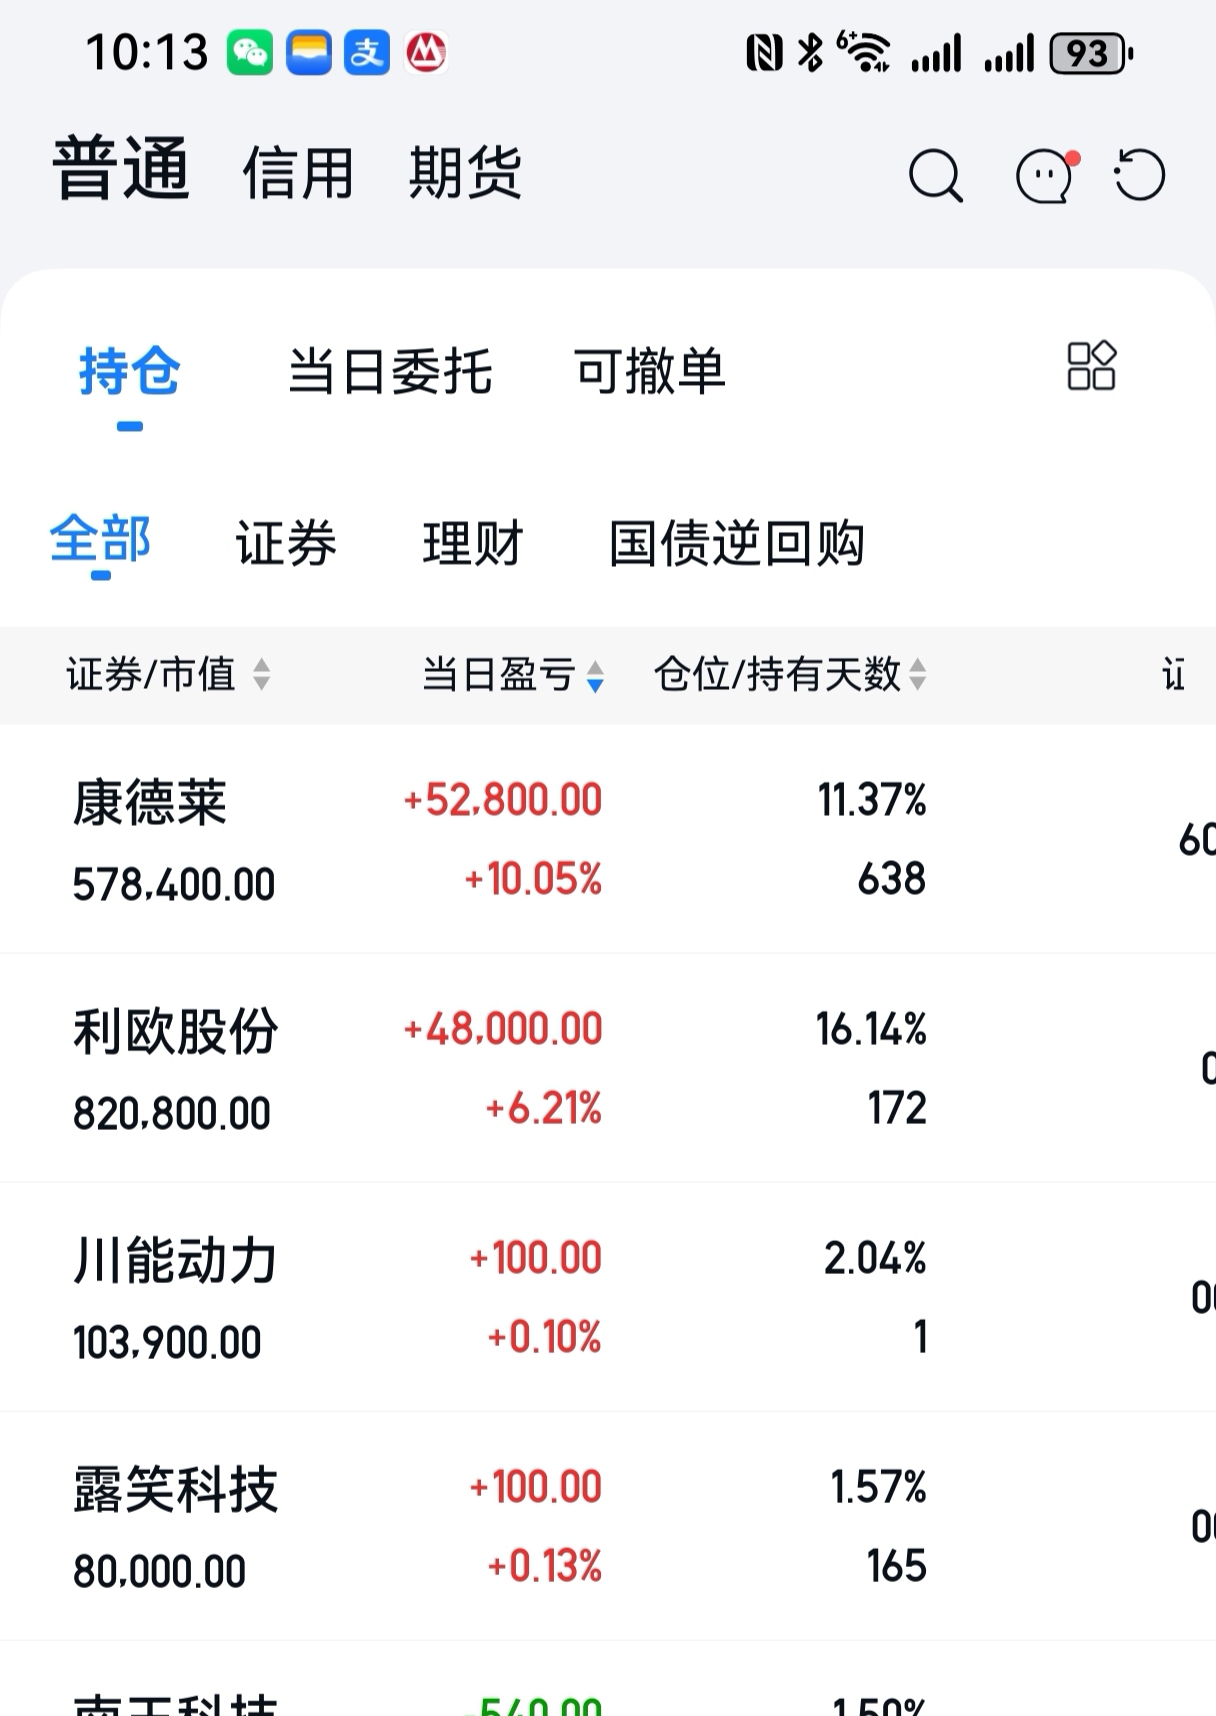Tap the refresh icon
Viewport: 1216px width, 1716px height.
point(1140,176)
